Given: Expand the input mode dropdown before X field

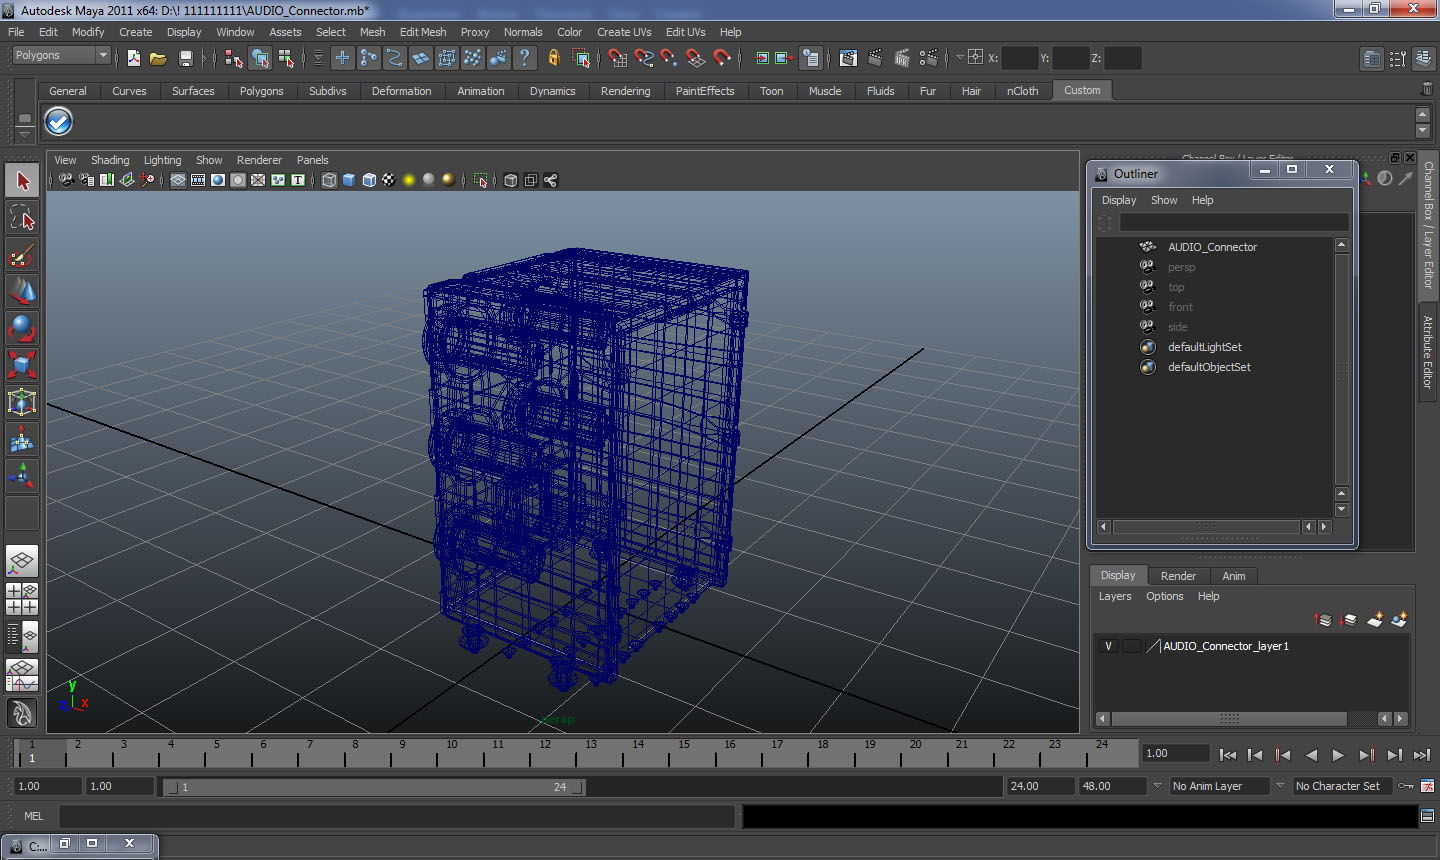Looking at the screenshot, I should (x=960, y=57).
